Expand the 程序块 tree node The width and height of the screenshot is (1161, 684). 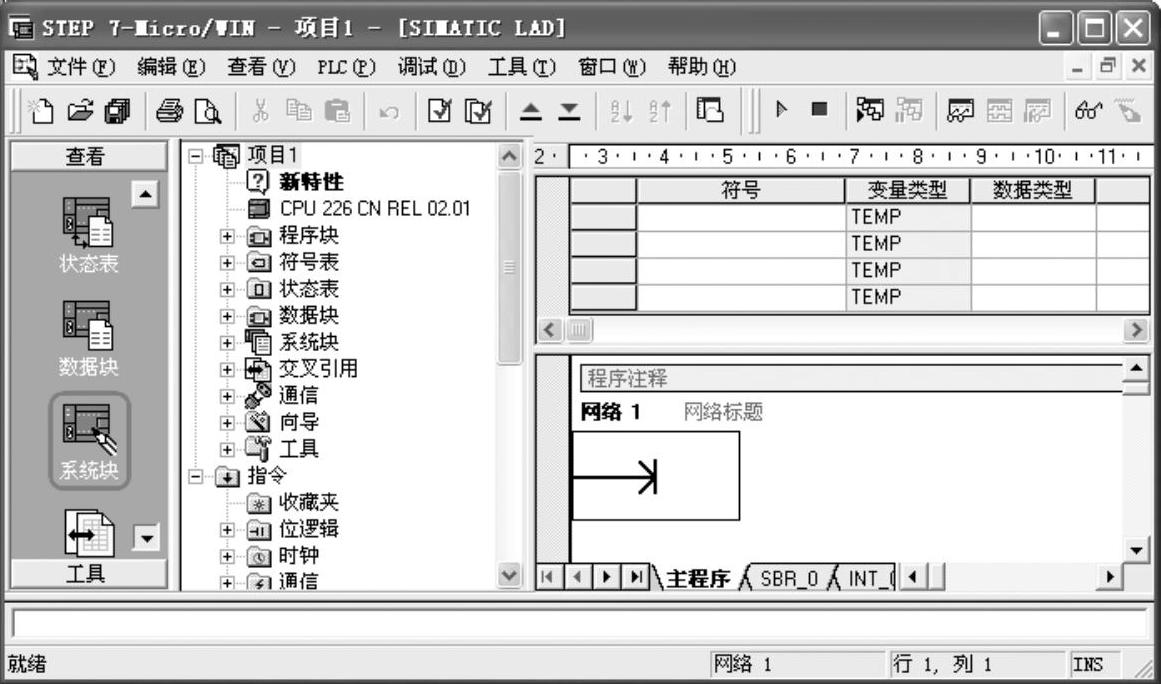coord(227,237)
